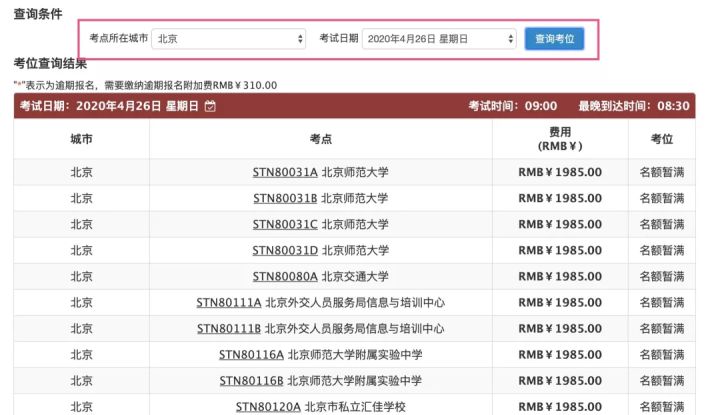The width and height of the screenshot is (720, 415).
Task: Open test center link STN80031C
Action: [x=285, y=224]
